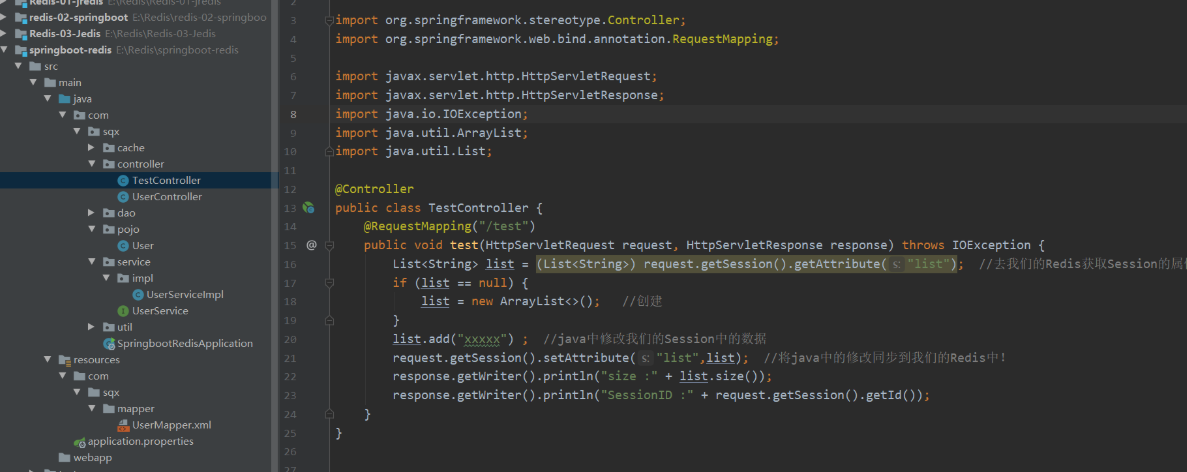Click the request mapping @ gutter icon on line 15
This screenshot has height=472, width=1187.
tap(311, 245)
